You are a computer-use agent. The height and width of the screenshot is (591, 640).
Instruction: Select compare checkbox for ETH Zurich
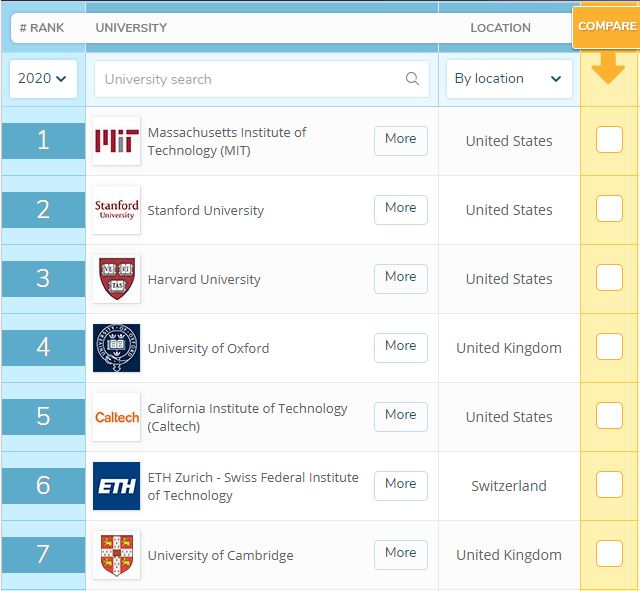point(609,485)
